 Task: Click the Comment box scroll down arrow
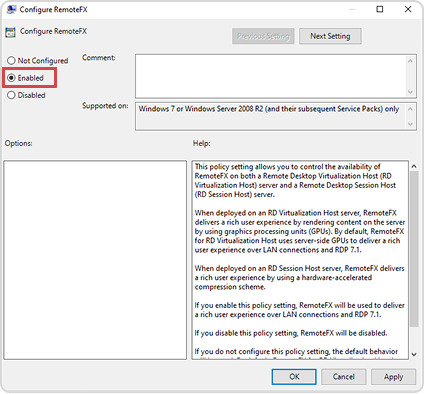410,92
